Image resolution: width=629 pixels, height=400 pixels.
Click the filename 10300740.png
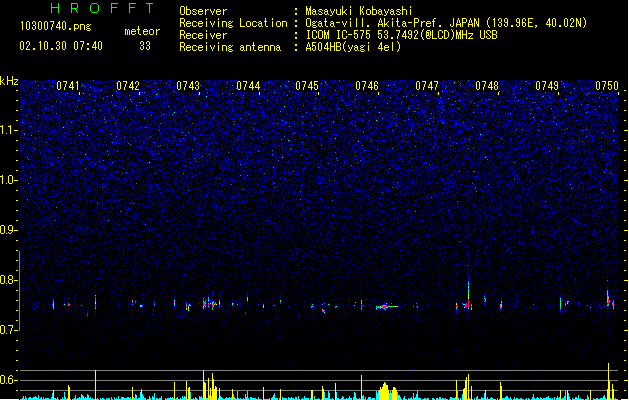tap(56, 26)
